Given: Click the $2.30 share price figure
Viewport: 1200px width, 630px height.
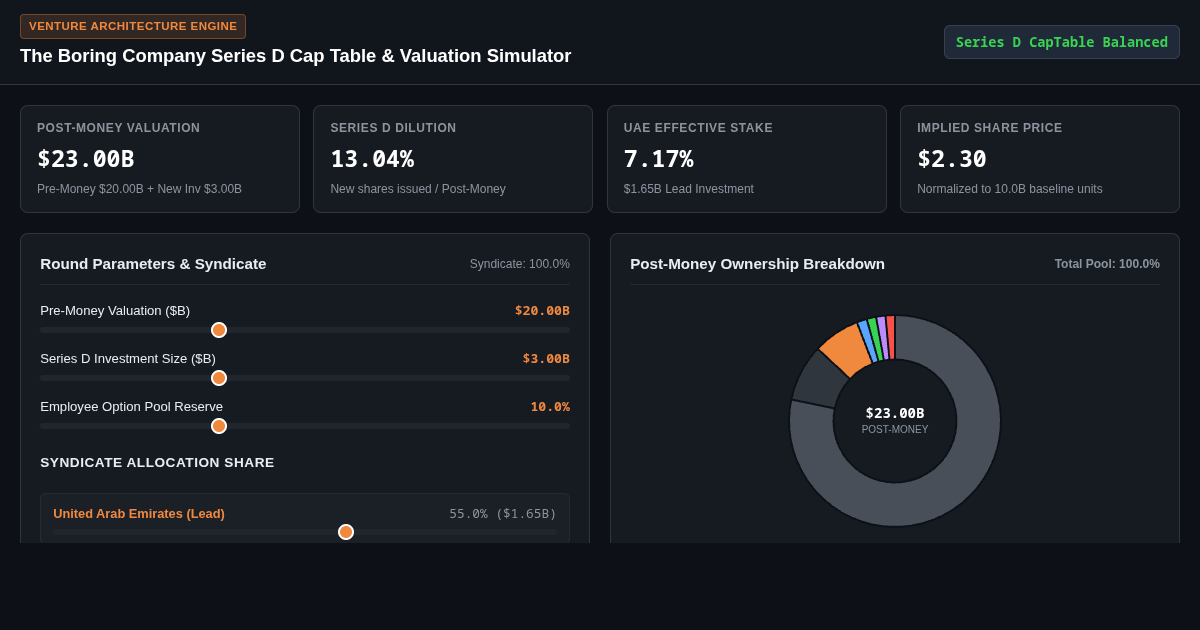Looking at the screenshot, I should click(x=952, y=159).
